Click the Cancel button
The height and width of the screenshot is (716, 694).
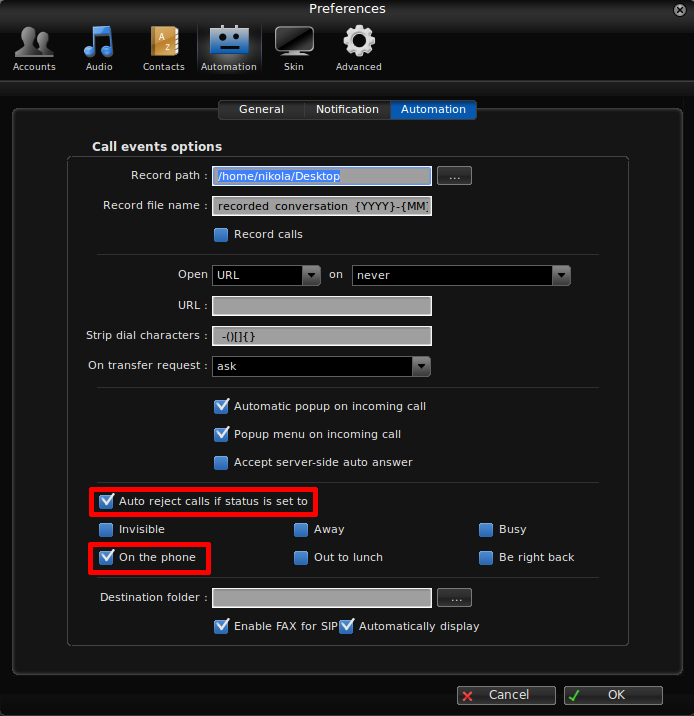pyautogui.click(x=507, y=695)
